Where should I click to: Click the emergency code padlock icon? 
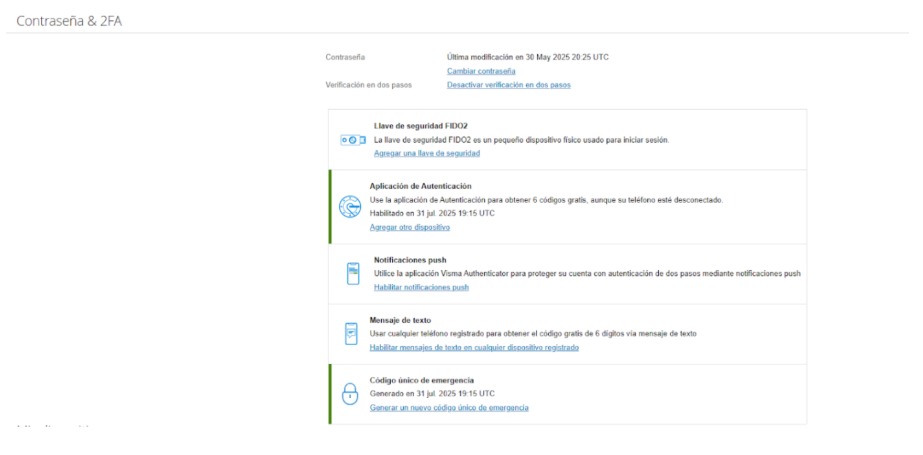350,394
